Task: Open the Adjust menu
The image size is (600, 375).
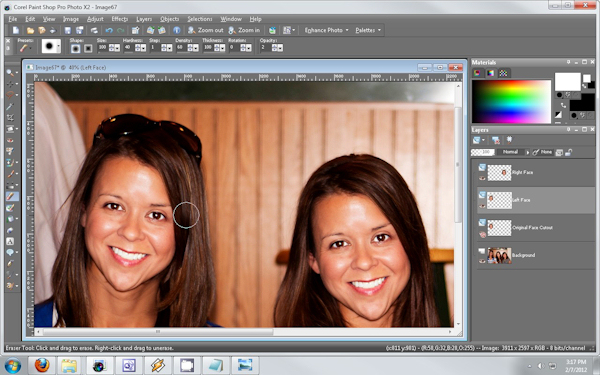Action: point(95,19)
